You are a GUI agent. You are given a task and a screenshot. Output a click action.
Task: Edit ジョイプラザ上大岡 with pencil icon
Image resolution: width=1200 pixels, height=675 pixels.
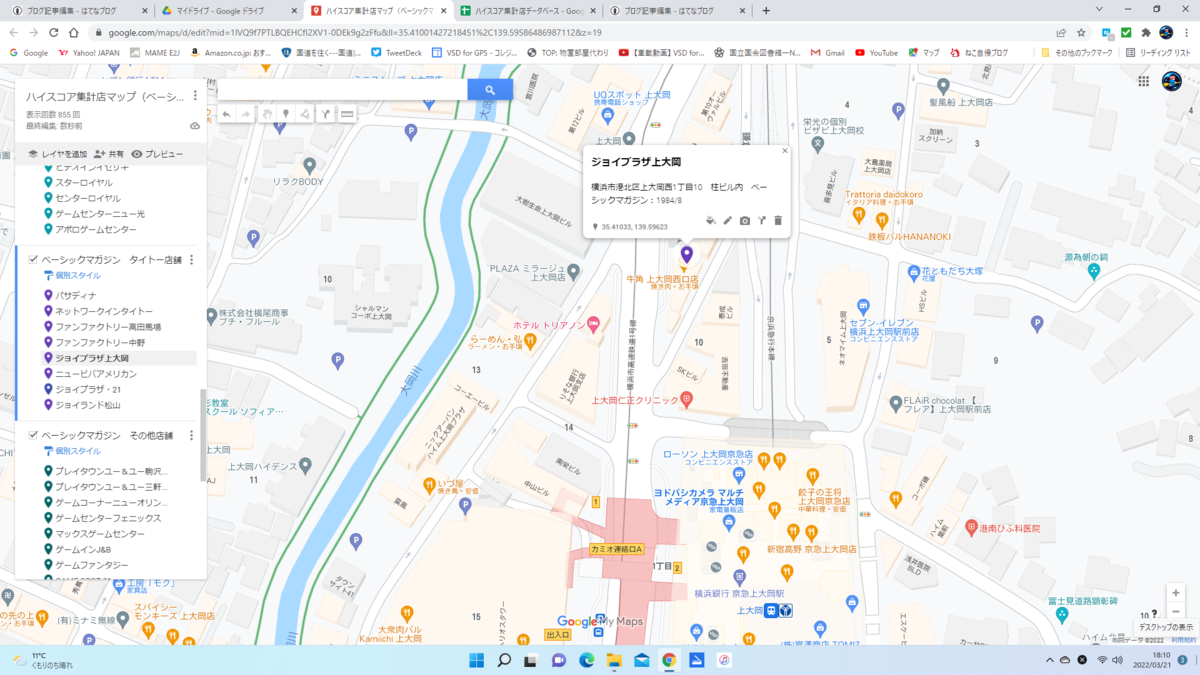(x=728, y=221)
